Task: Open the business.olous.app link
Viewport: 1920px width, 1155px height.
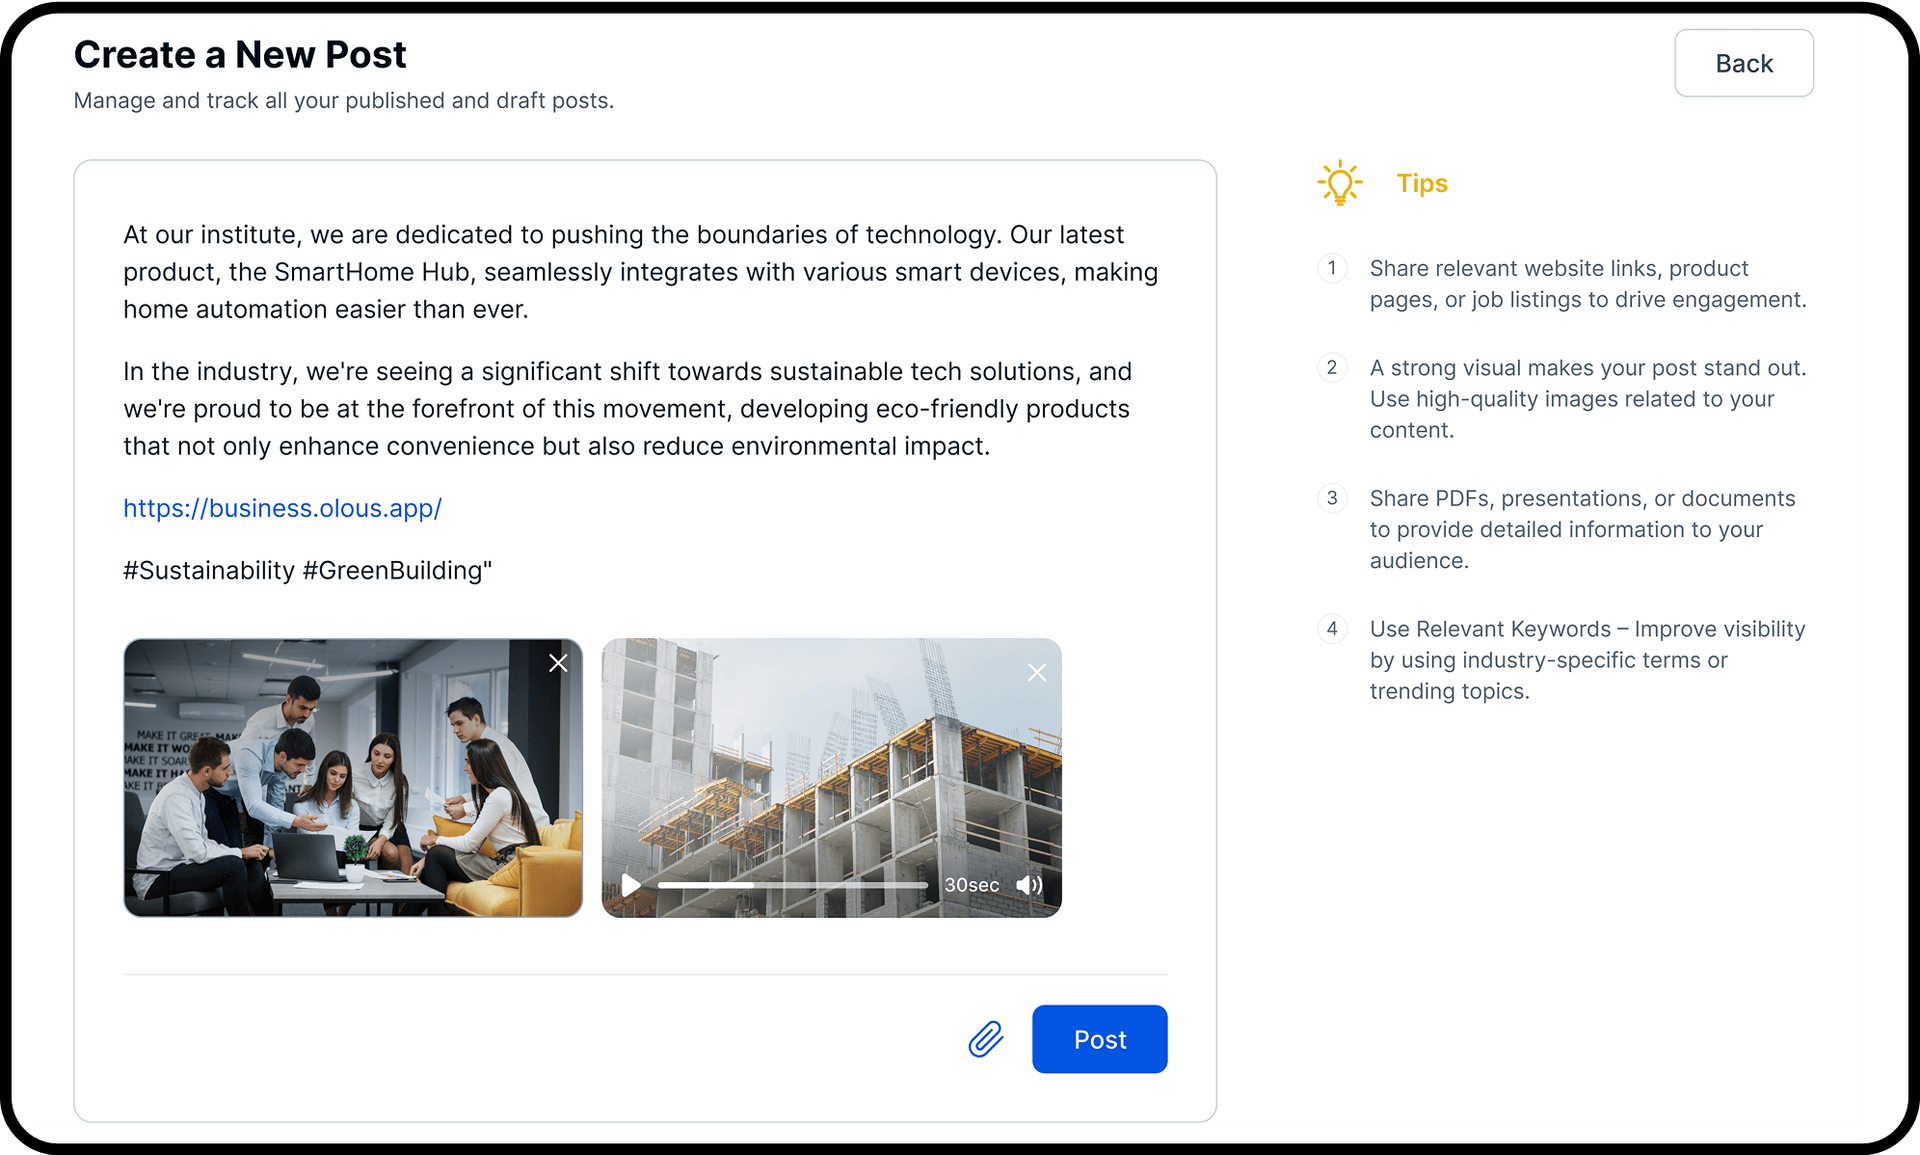Action: coord(282,509)
